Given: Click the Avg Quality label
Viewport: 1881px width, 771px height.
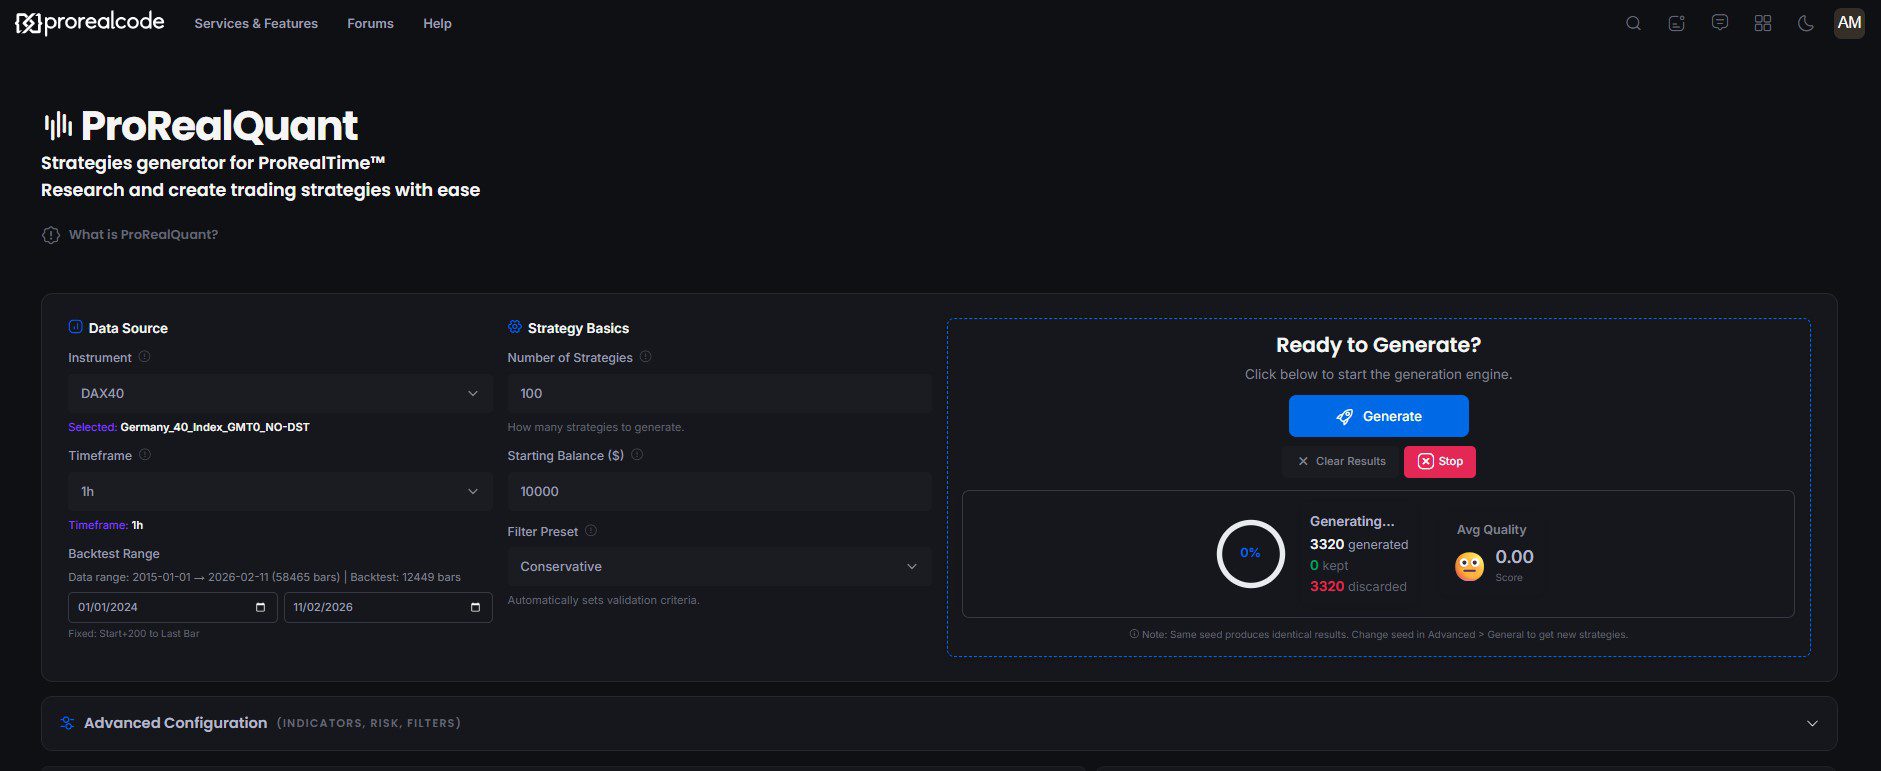Looking at the screenshot, I should pos(1491,530).
